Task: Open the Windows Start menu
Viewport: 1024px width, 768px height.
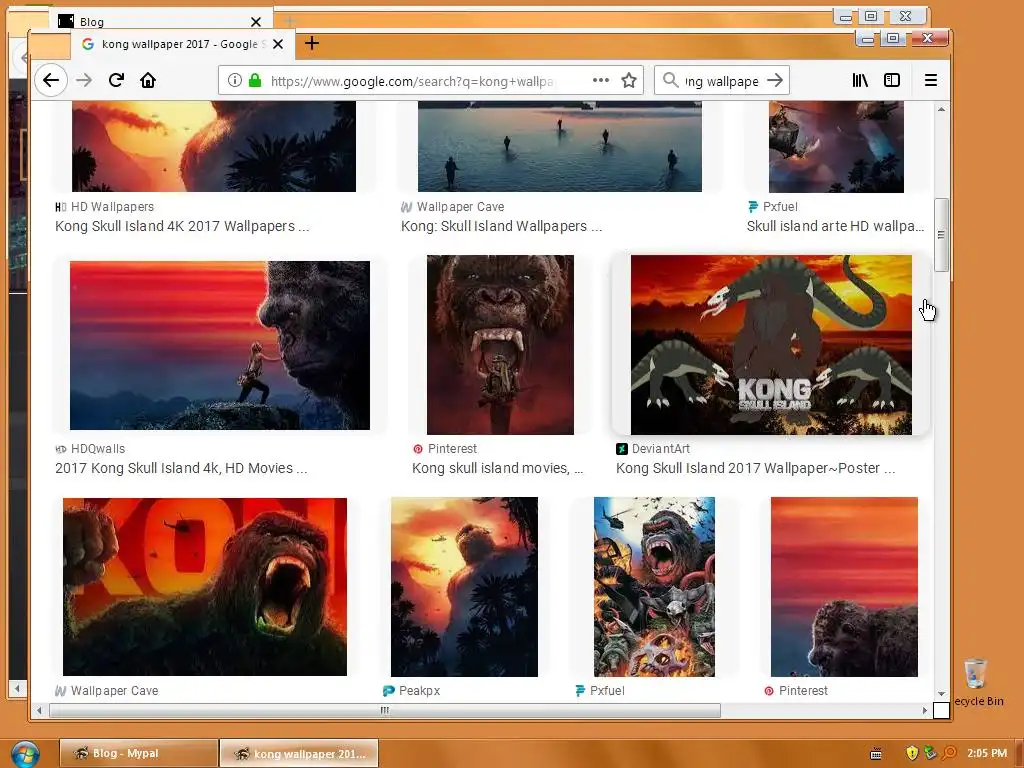Action: point(25,754)
